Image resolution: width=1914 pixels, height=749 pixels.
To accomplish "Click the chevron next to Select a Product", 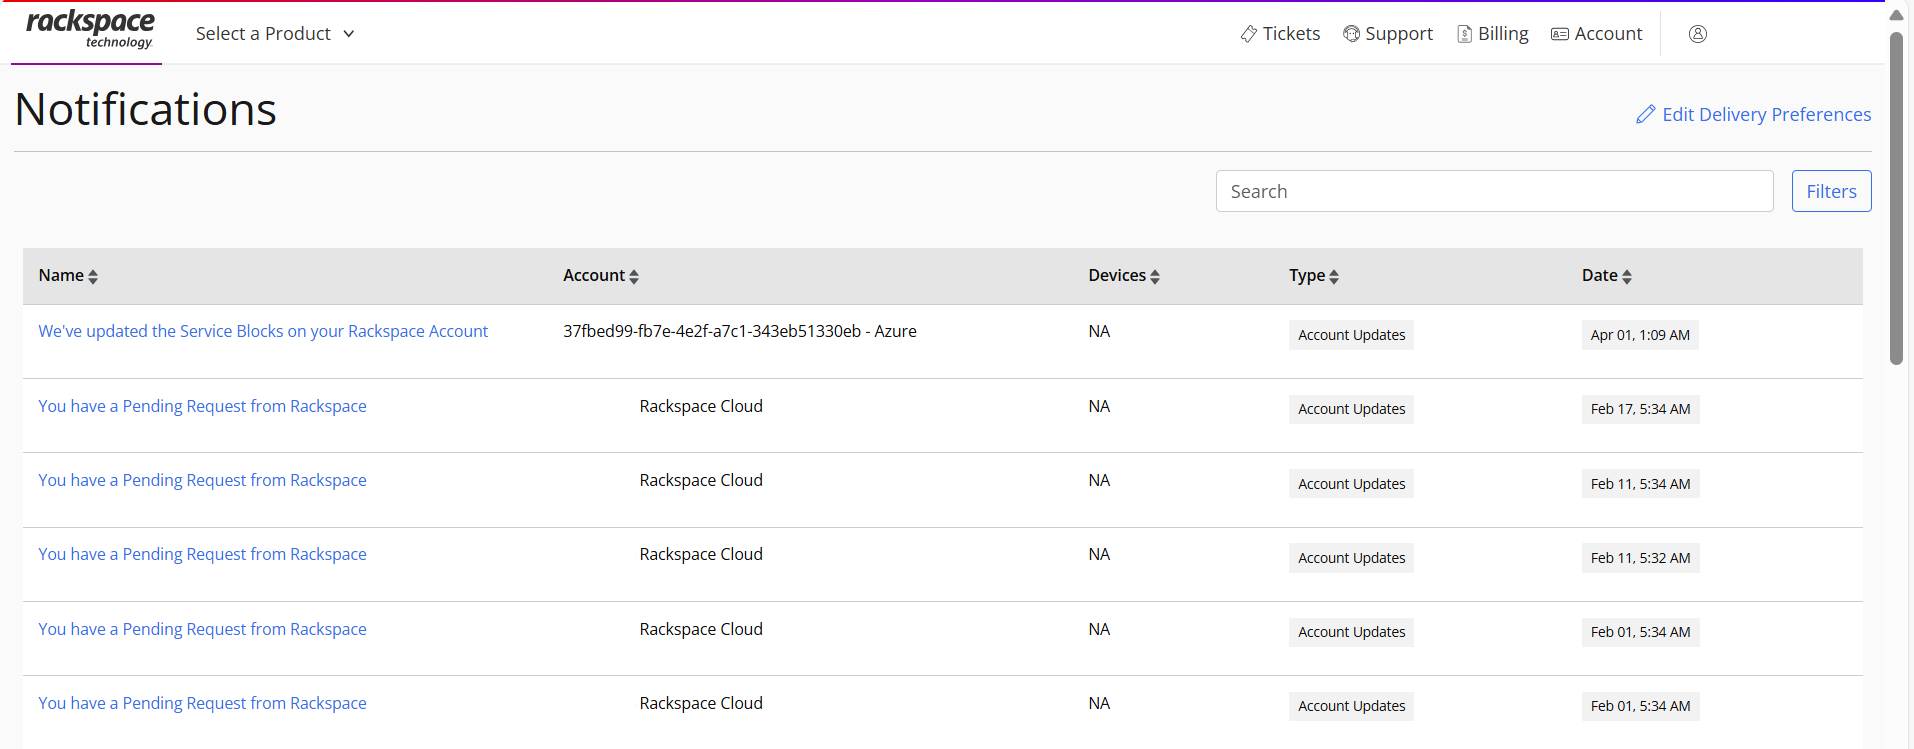I will click(x=348, y=34).
